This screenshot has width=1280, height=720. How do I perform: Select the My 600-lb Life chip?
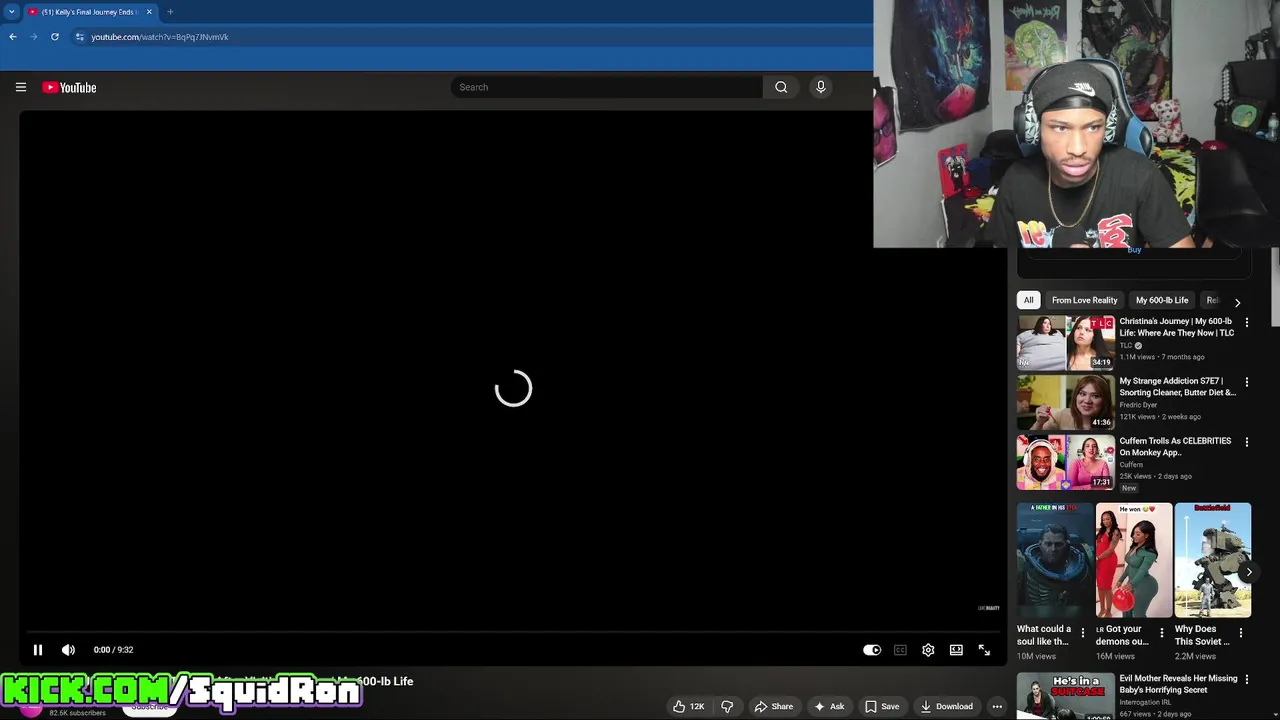[1162, 300]
